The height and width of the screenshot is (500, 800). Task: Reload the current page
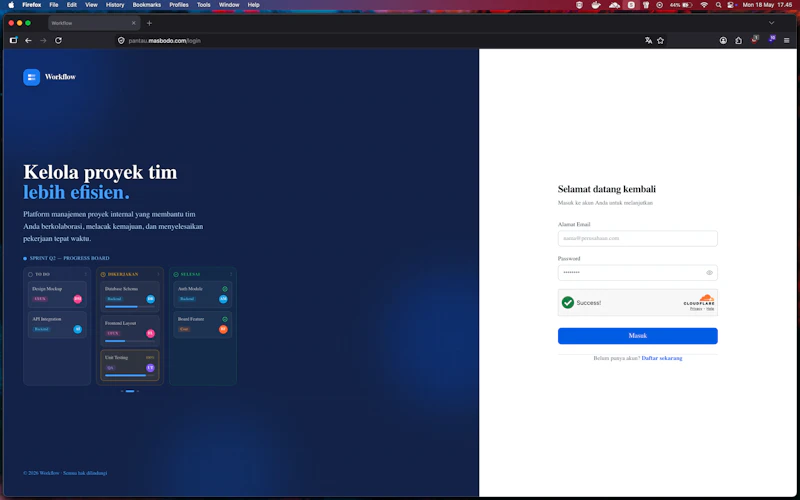58,40
